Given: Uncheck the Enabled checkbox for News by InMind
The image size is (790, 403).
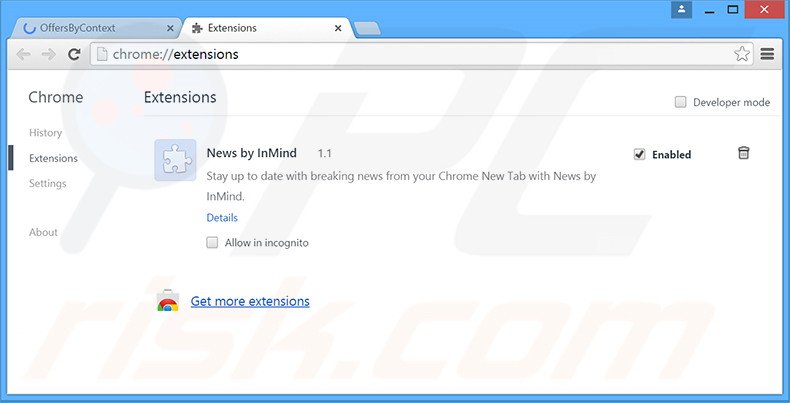Looking at the screenshot, I should coord(639,154).
